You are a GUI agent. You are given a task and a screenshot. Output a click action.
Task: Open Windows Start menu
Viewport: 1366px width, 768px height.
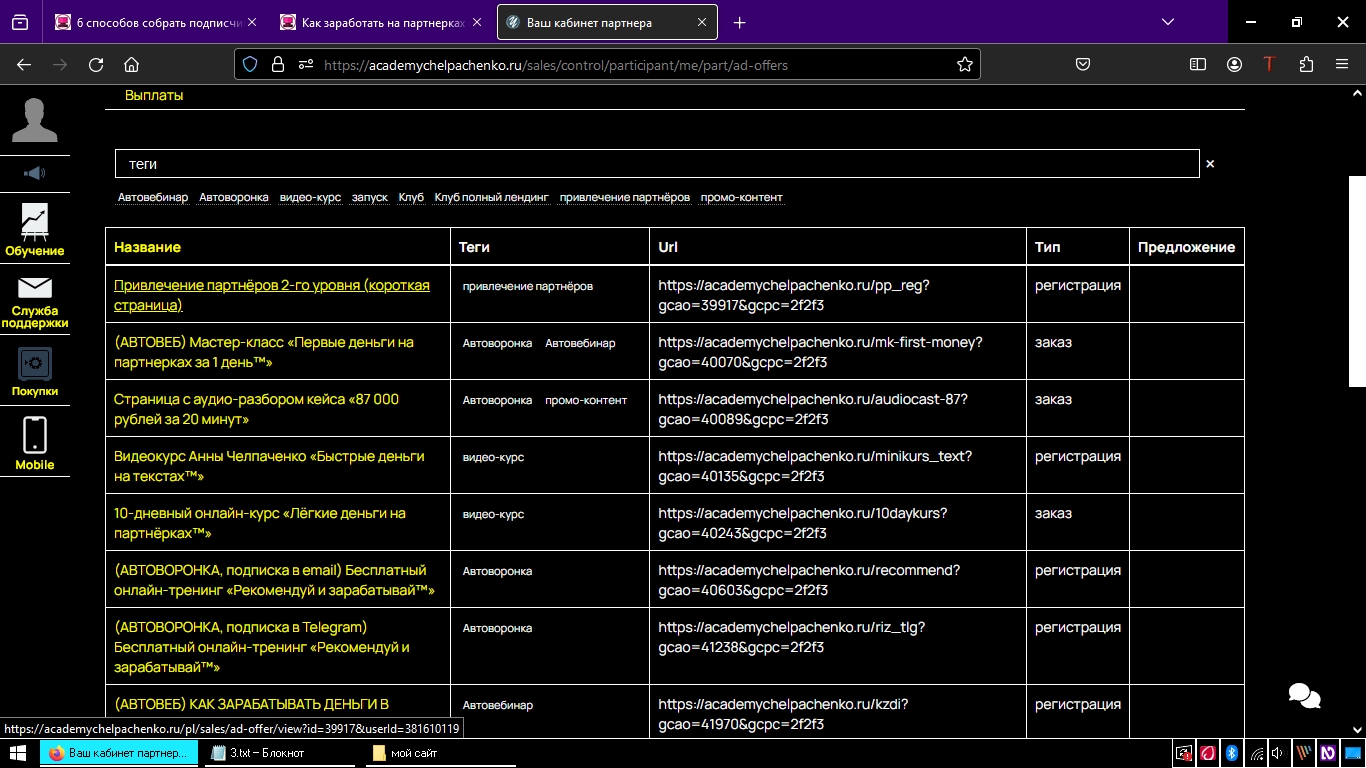[18, 752]
